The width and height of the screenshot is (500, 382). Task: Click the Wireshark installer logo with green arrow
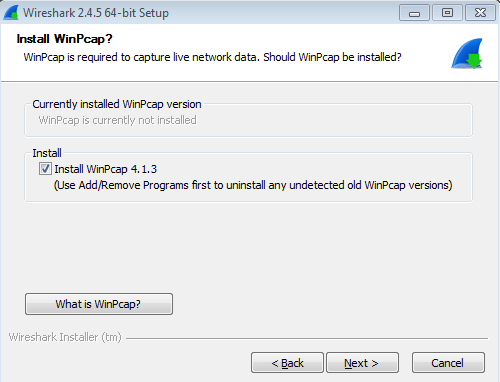[467, 53]
